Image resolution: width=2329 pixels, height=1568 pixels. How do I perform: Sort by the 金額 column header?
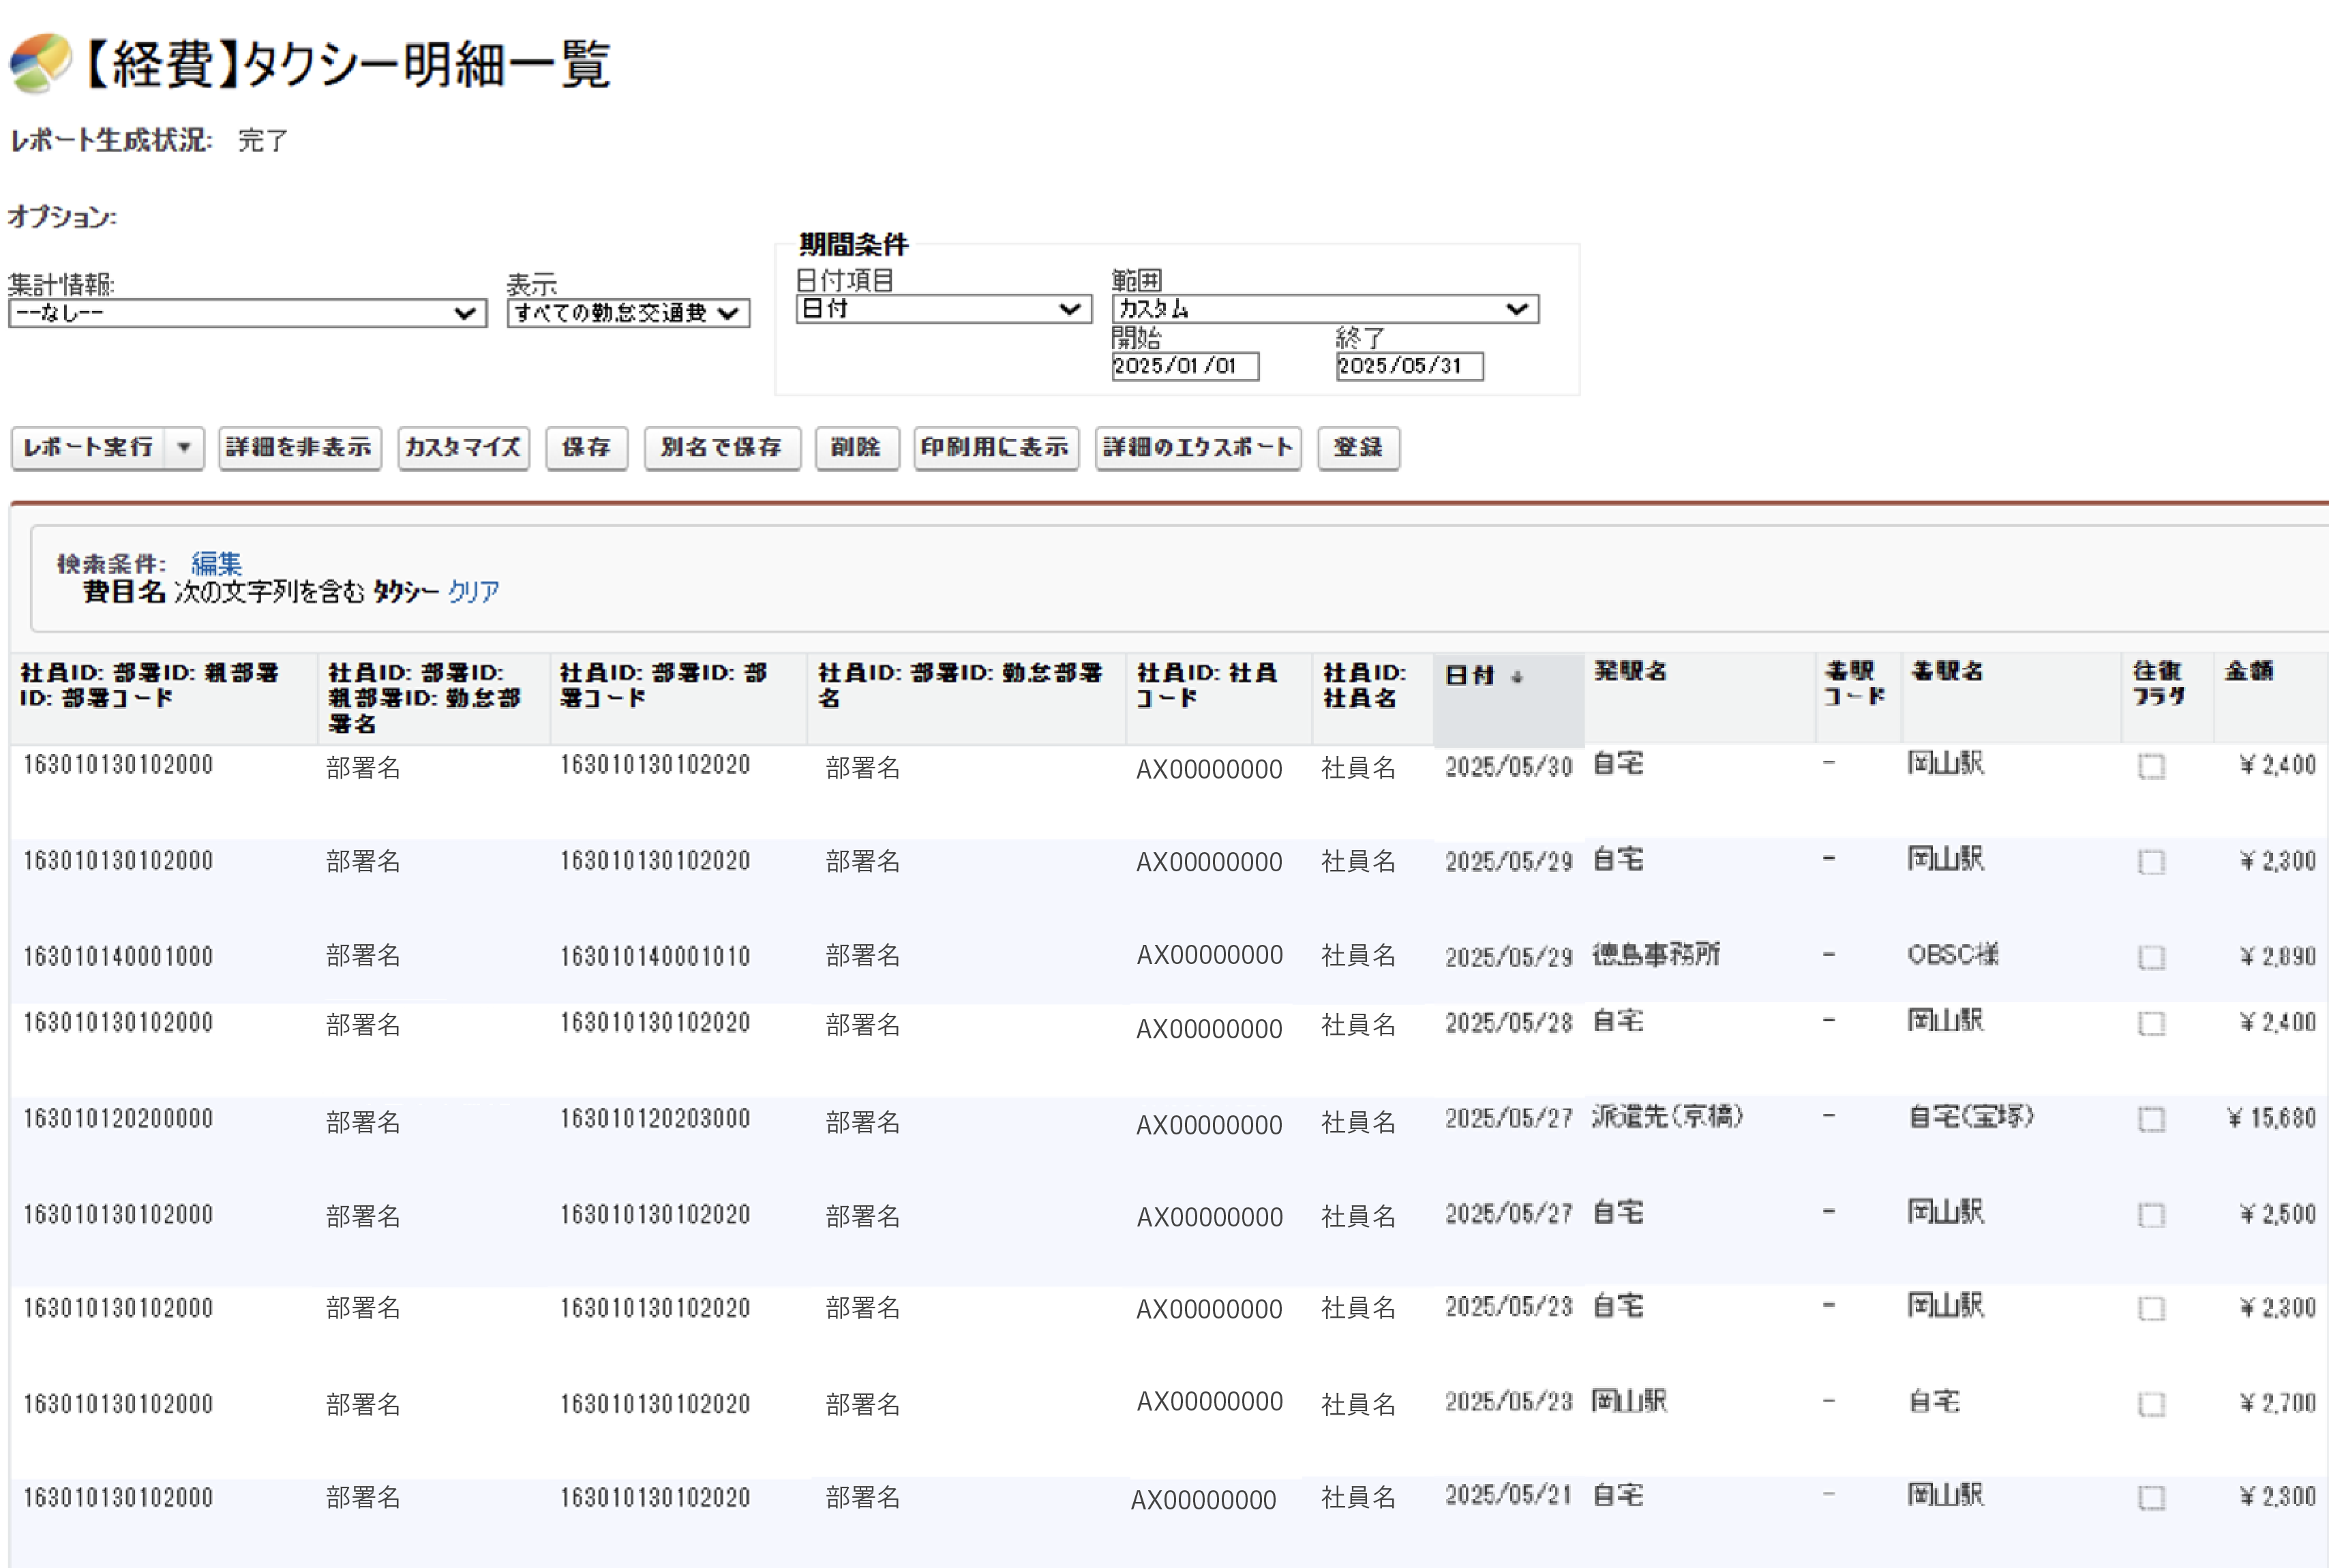click(x=2248, y=671)
